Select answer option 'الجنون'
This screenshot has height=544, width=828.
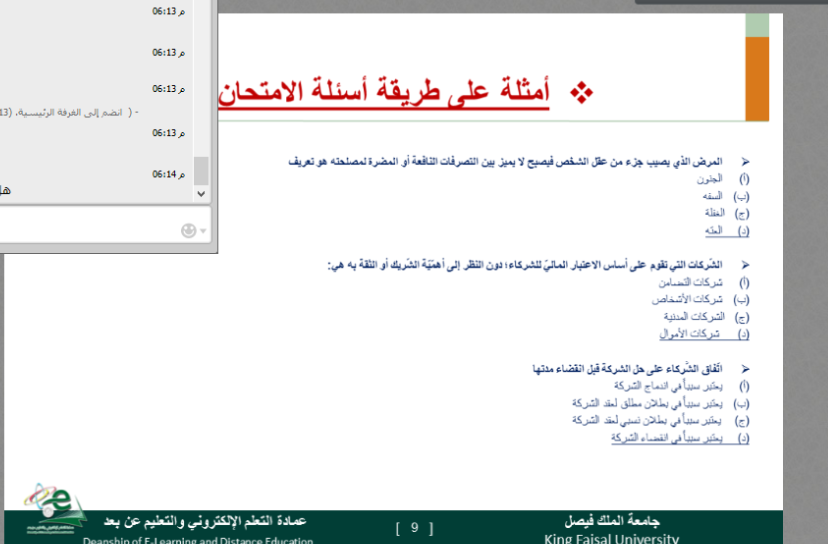pos(709,179)
